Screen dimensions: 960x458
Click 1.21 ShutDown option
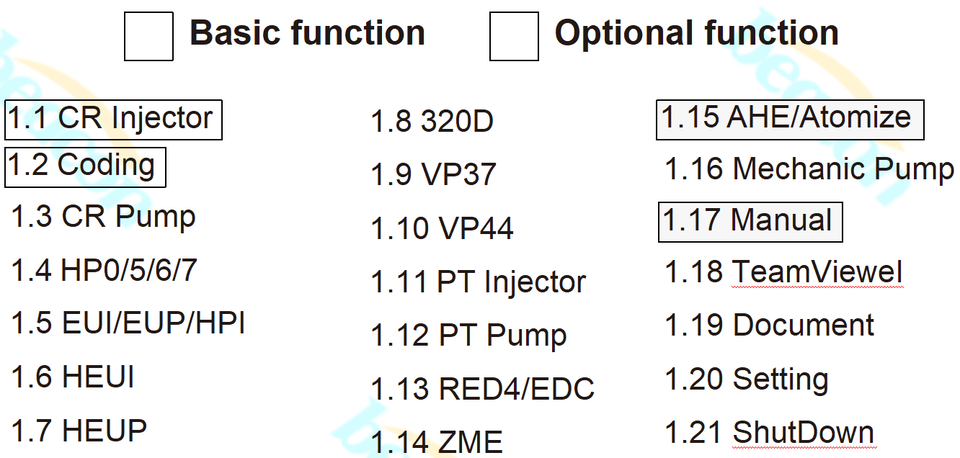769,433
